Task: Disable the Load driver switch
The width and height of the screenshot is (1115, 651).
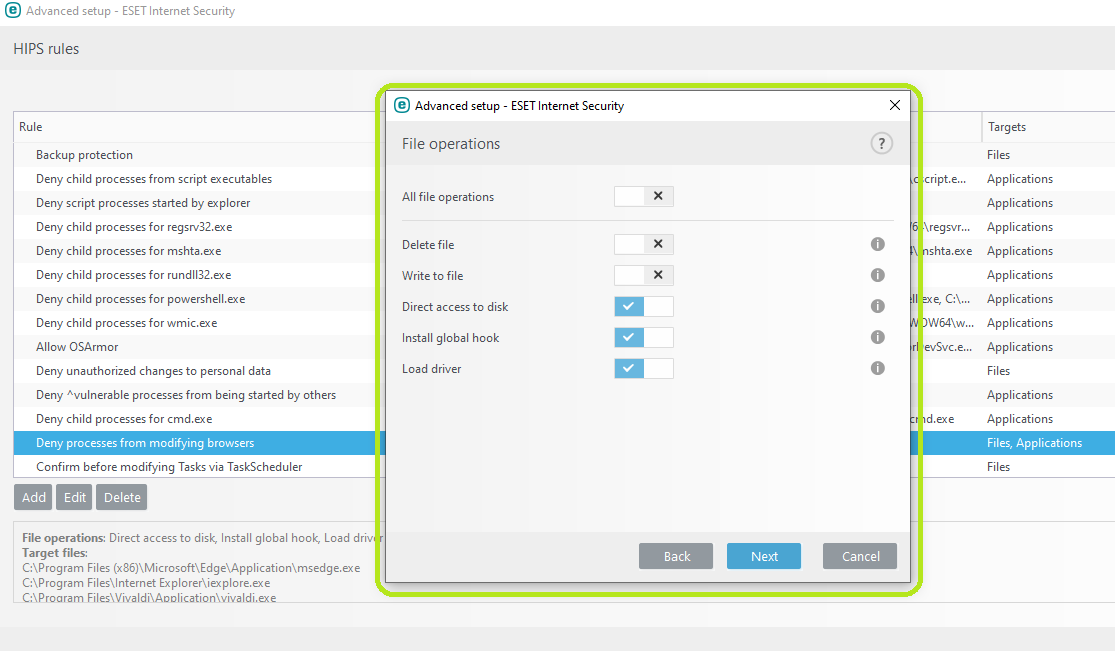Action: pos(644,369)
